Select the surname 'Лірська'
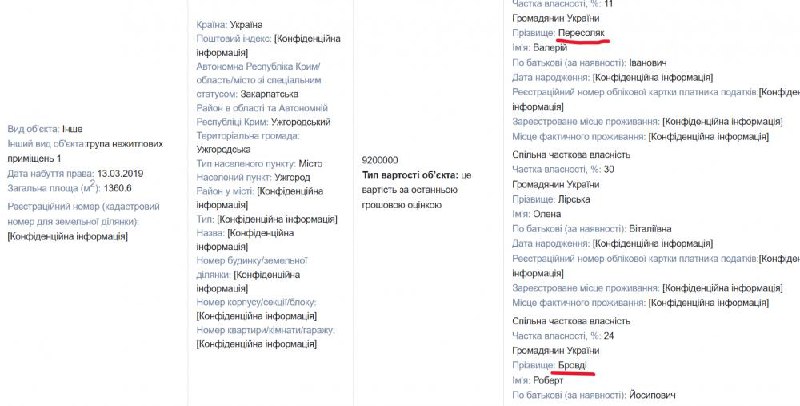Image resolution: width=800 pixels, height=406 pixels. pyautogui.click(x=574, y=199)
